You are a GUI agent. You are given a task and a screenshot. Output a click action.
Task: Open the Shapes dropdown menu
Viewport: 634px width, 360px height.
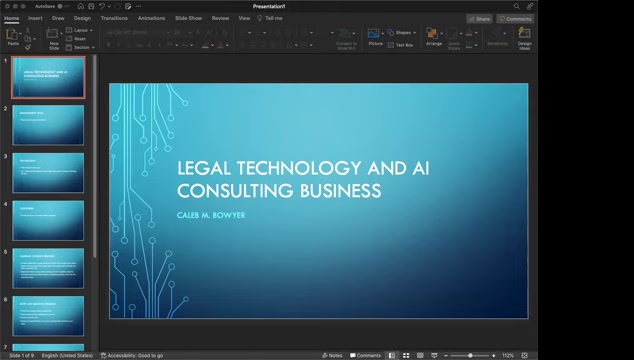pos(402,33)
